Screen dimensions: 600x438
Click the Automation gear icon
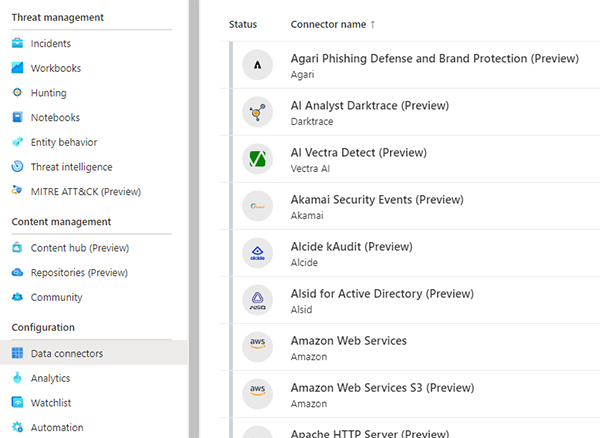coord(17,427)
